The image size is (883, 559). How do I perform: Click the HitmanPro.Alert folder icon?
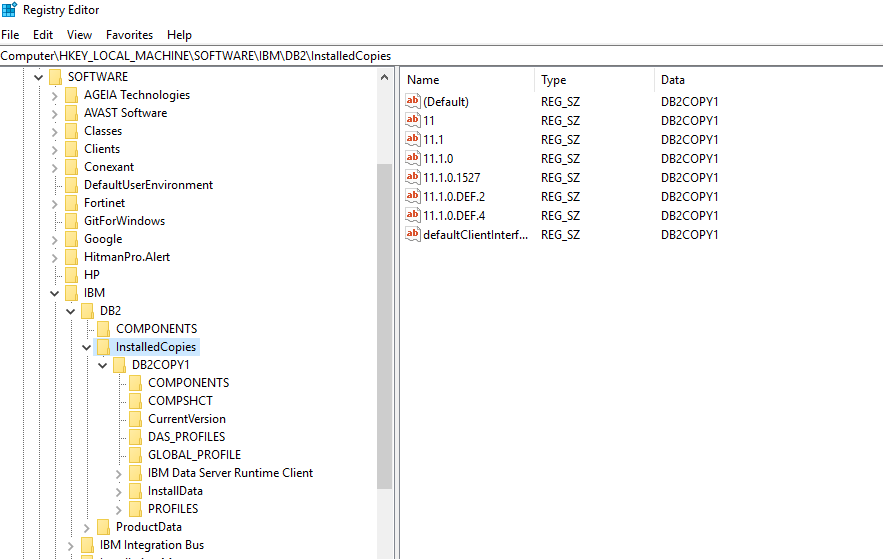tap(72, 257)
